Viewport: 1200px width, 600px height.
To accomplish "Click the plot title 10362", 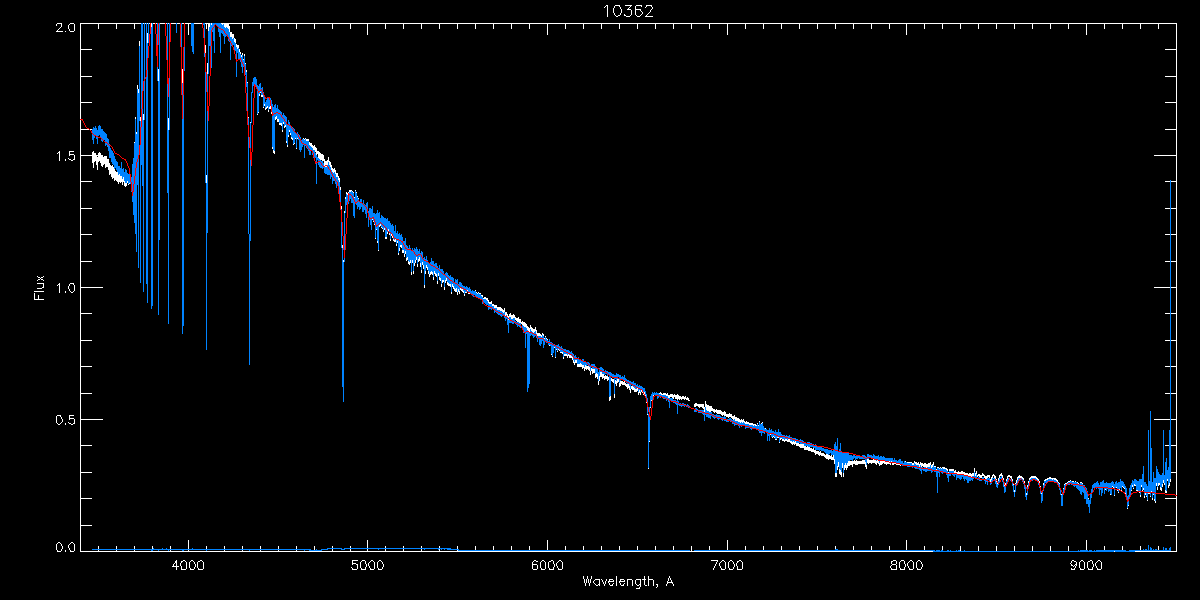I will 627,11.
